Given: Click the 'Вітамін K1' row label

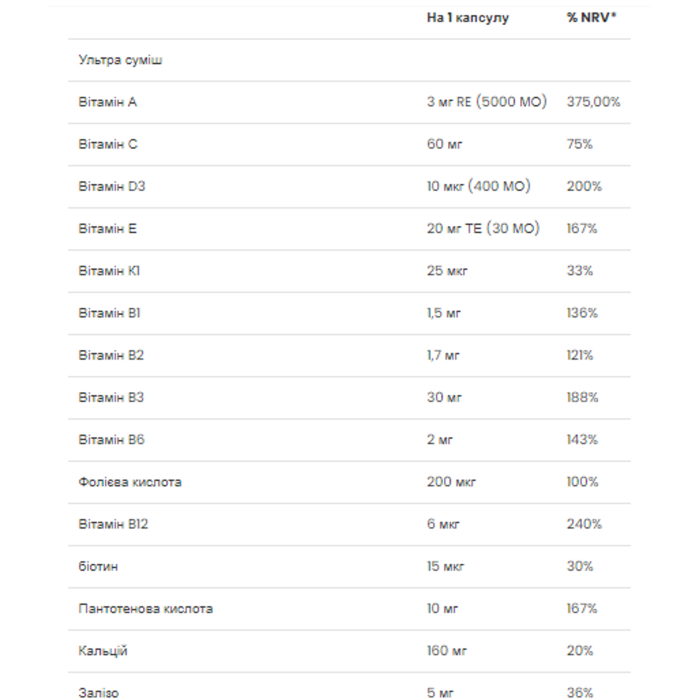Looking at the screenshot, I should 109,271.
